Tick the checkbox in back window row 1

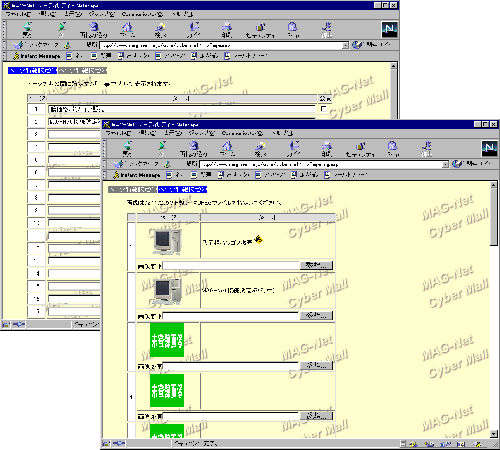[x=323, y=109]
